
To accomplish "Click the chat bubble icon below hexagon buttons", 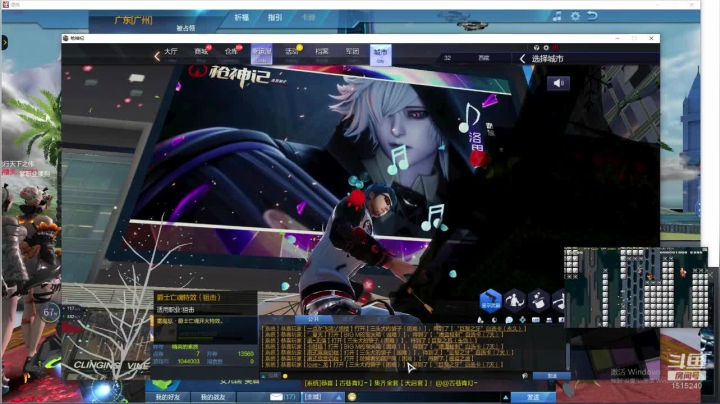I will click(x=509, y=320).
